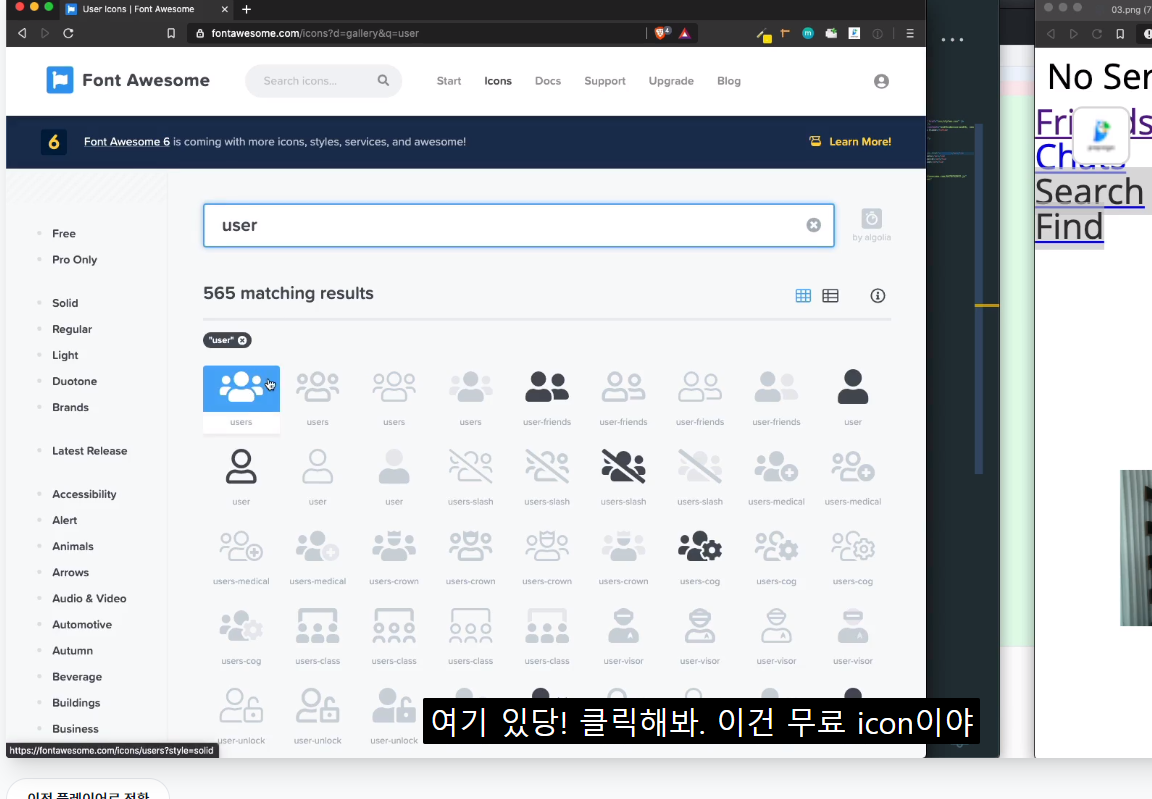Screen dimensions: 1152x799
Task: Filter by Pro Only icons
Action: [x=74, y=260]
